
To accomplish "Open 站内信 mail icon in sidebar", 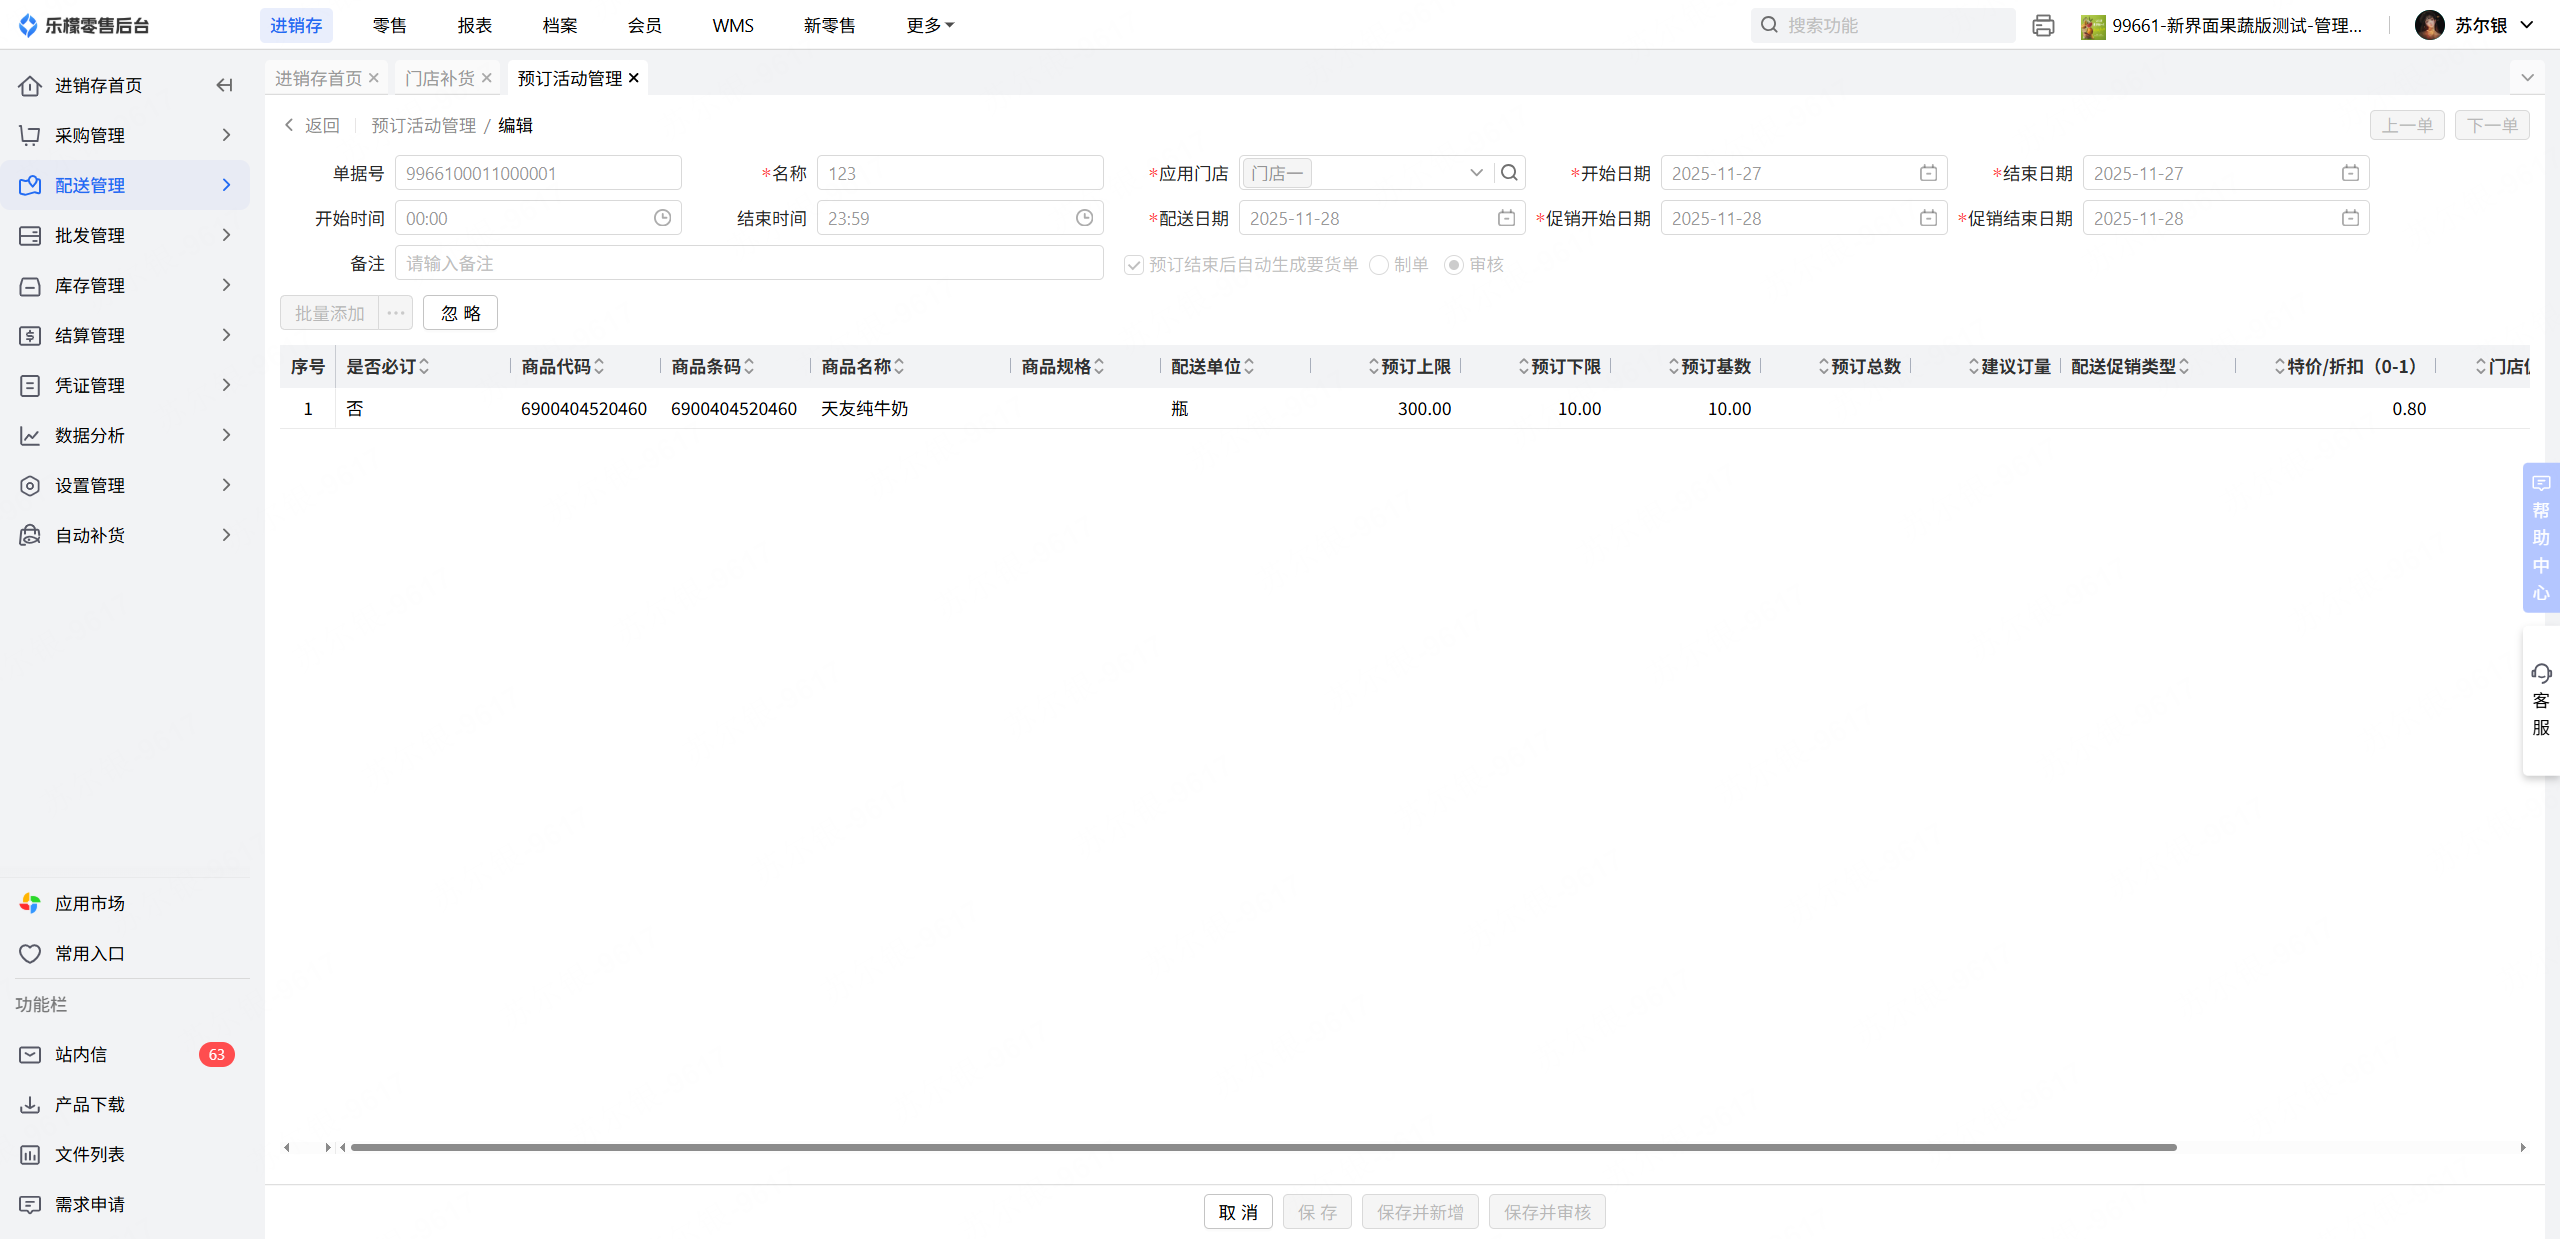I will coord(30,1054).
